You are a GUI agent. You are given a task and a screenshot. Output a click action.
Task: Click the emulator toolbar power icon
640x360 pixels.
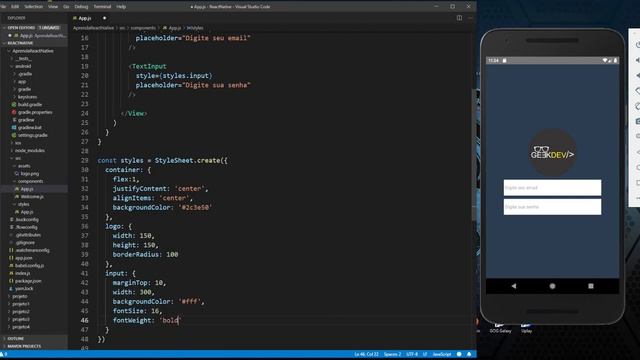point(637,45)
